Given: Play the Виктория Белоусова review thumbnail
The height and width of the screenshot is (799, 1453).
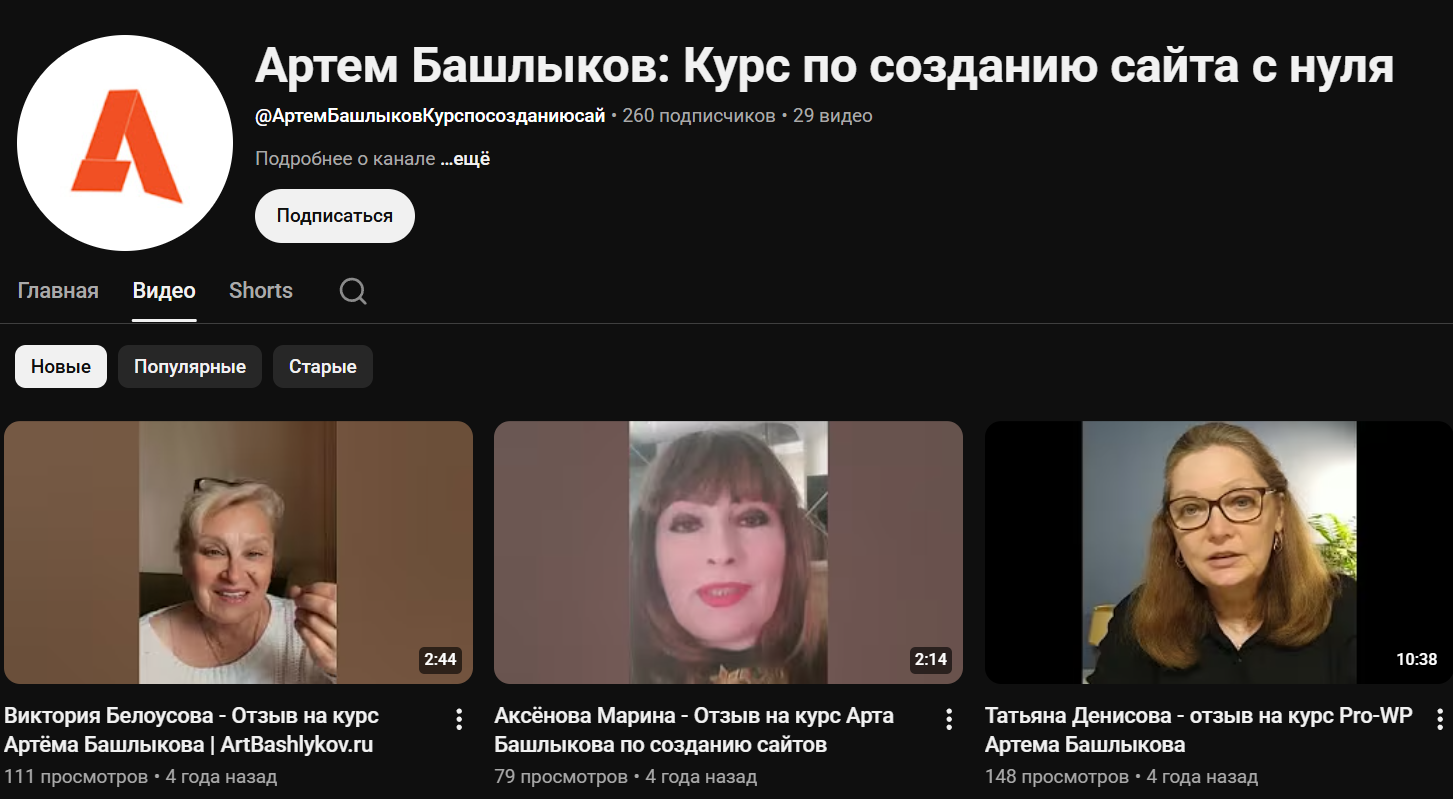Looking at the screenshot, I should click(x=238, y=552).
